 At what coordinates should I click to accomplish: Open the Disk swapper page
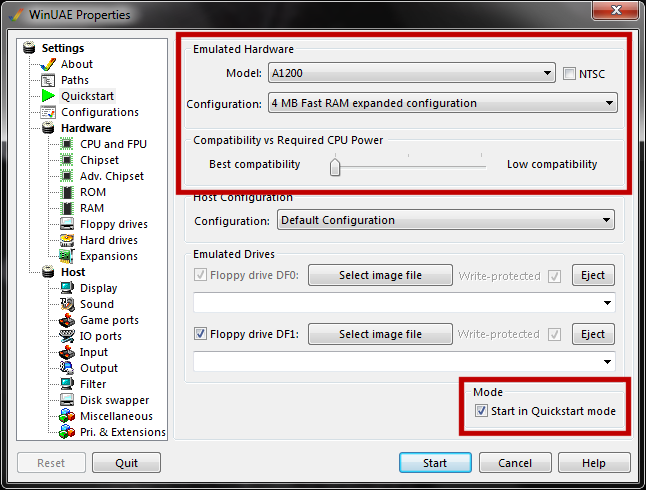pyautogui.click(x=115, y=400)
